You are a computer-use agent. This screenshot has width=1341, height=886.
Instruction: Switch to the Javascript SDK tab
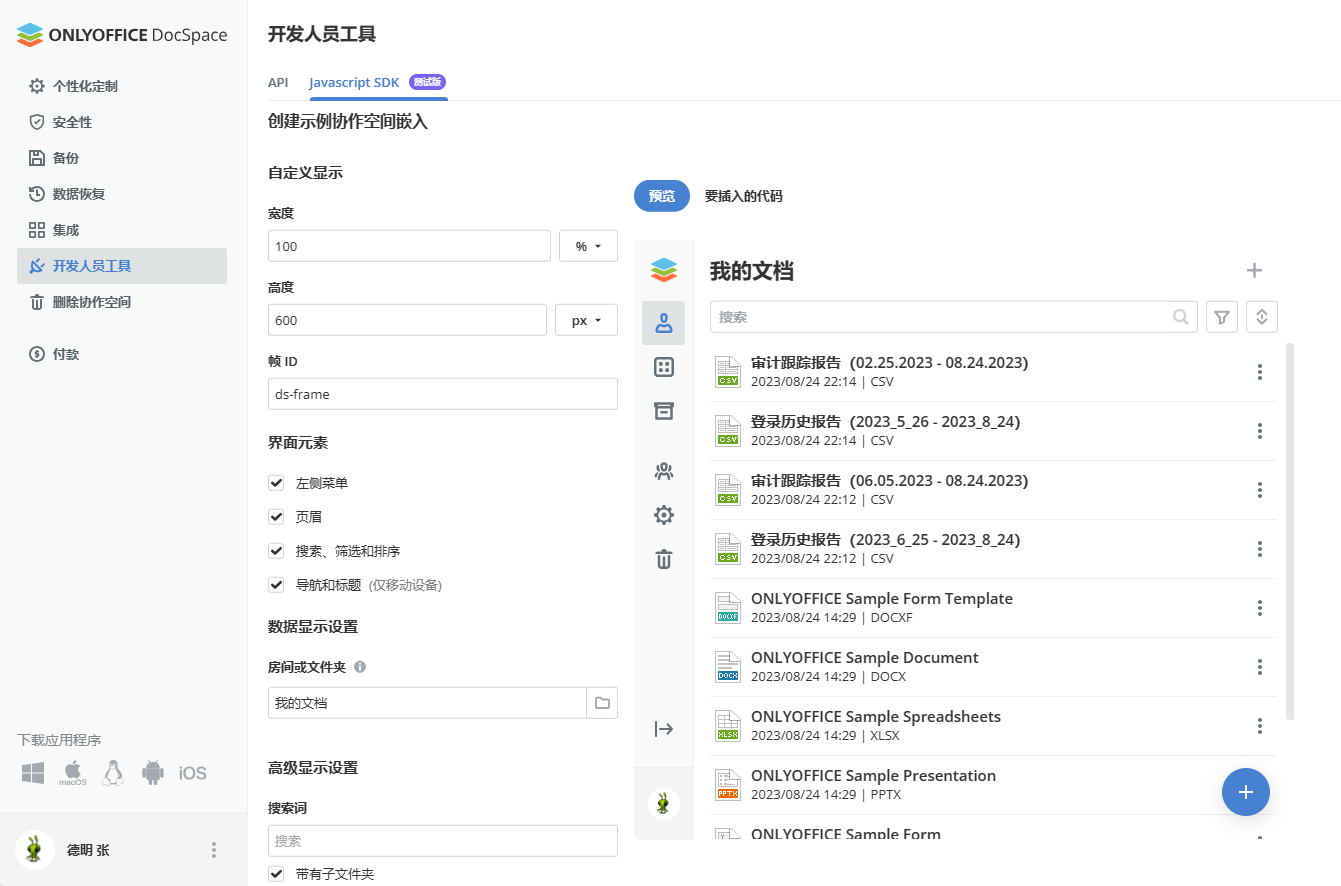pos(377,82)
